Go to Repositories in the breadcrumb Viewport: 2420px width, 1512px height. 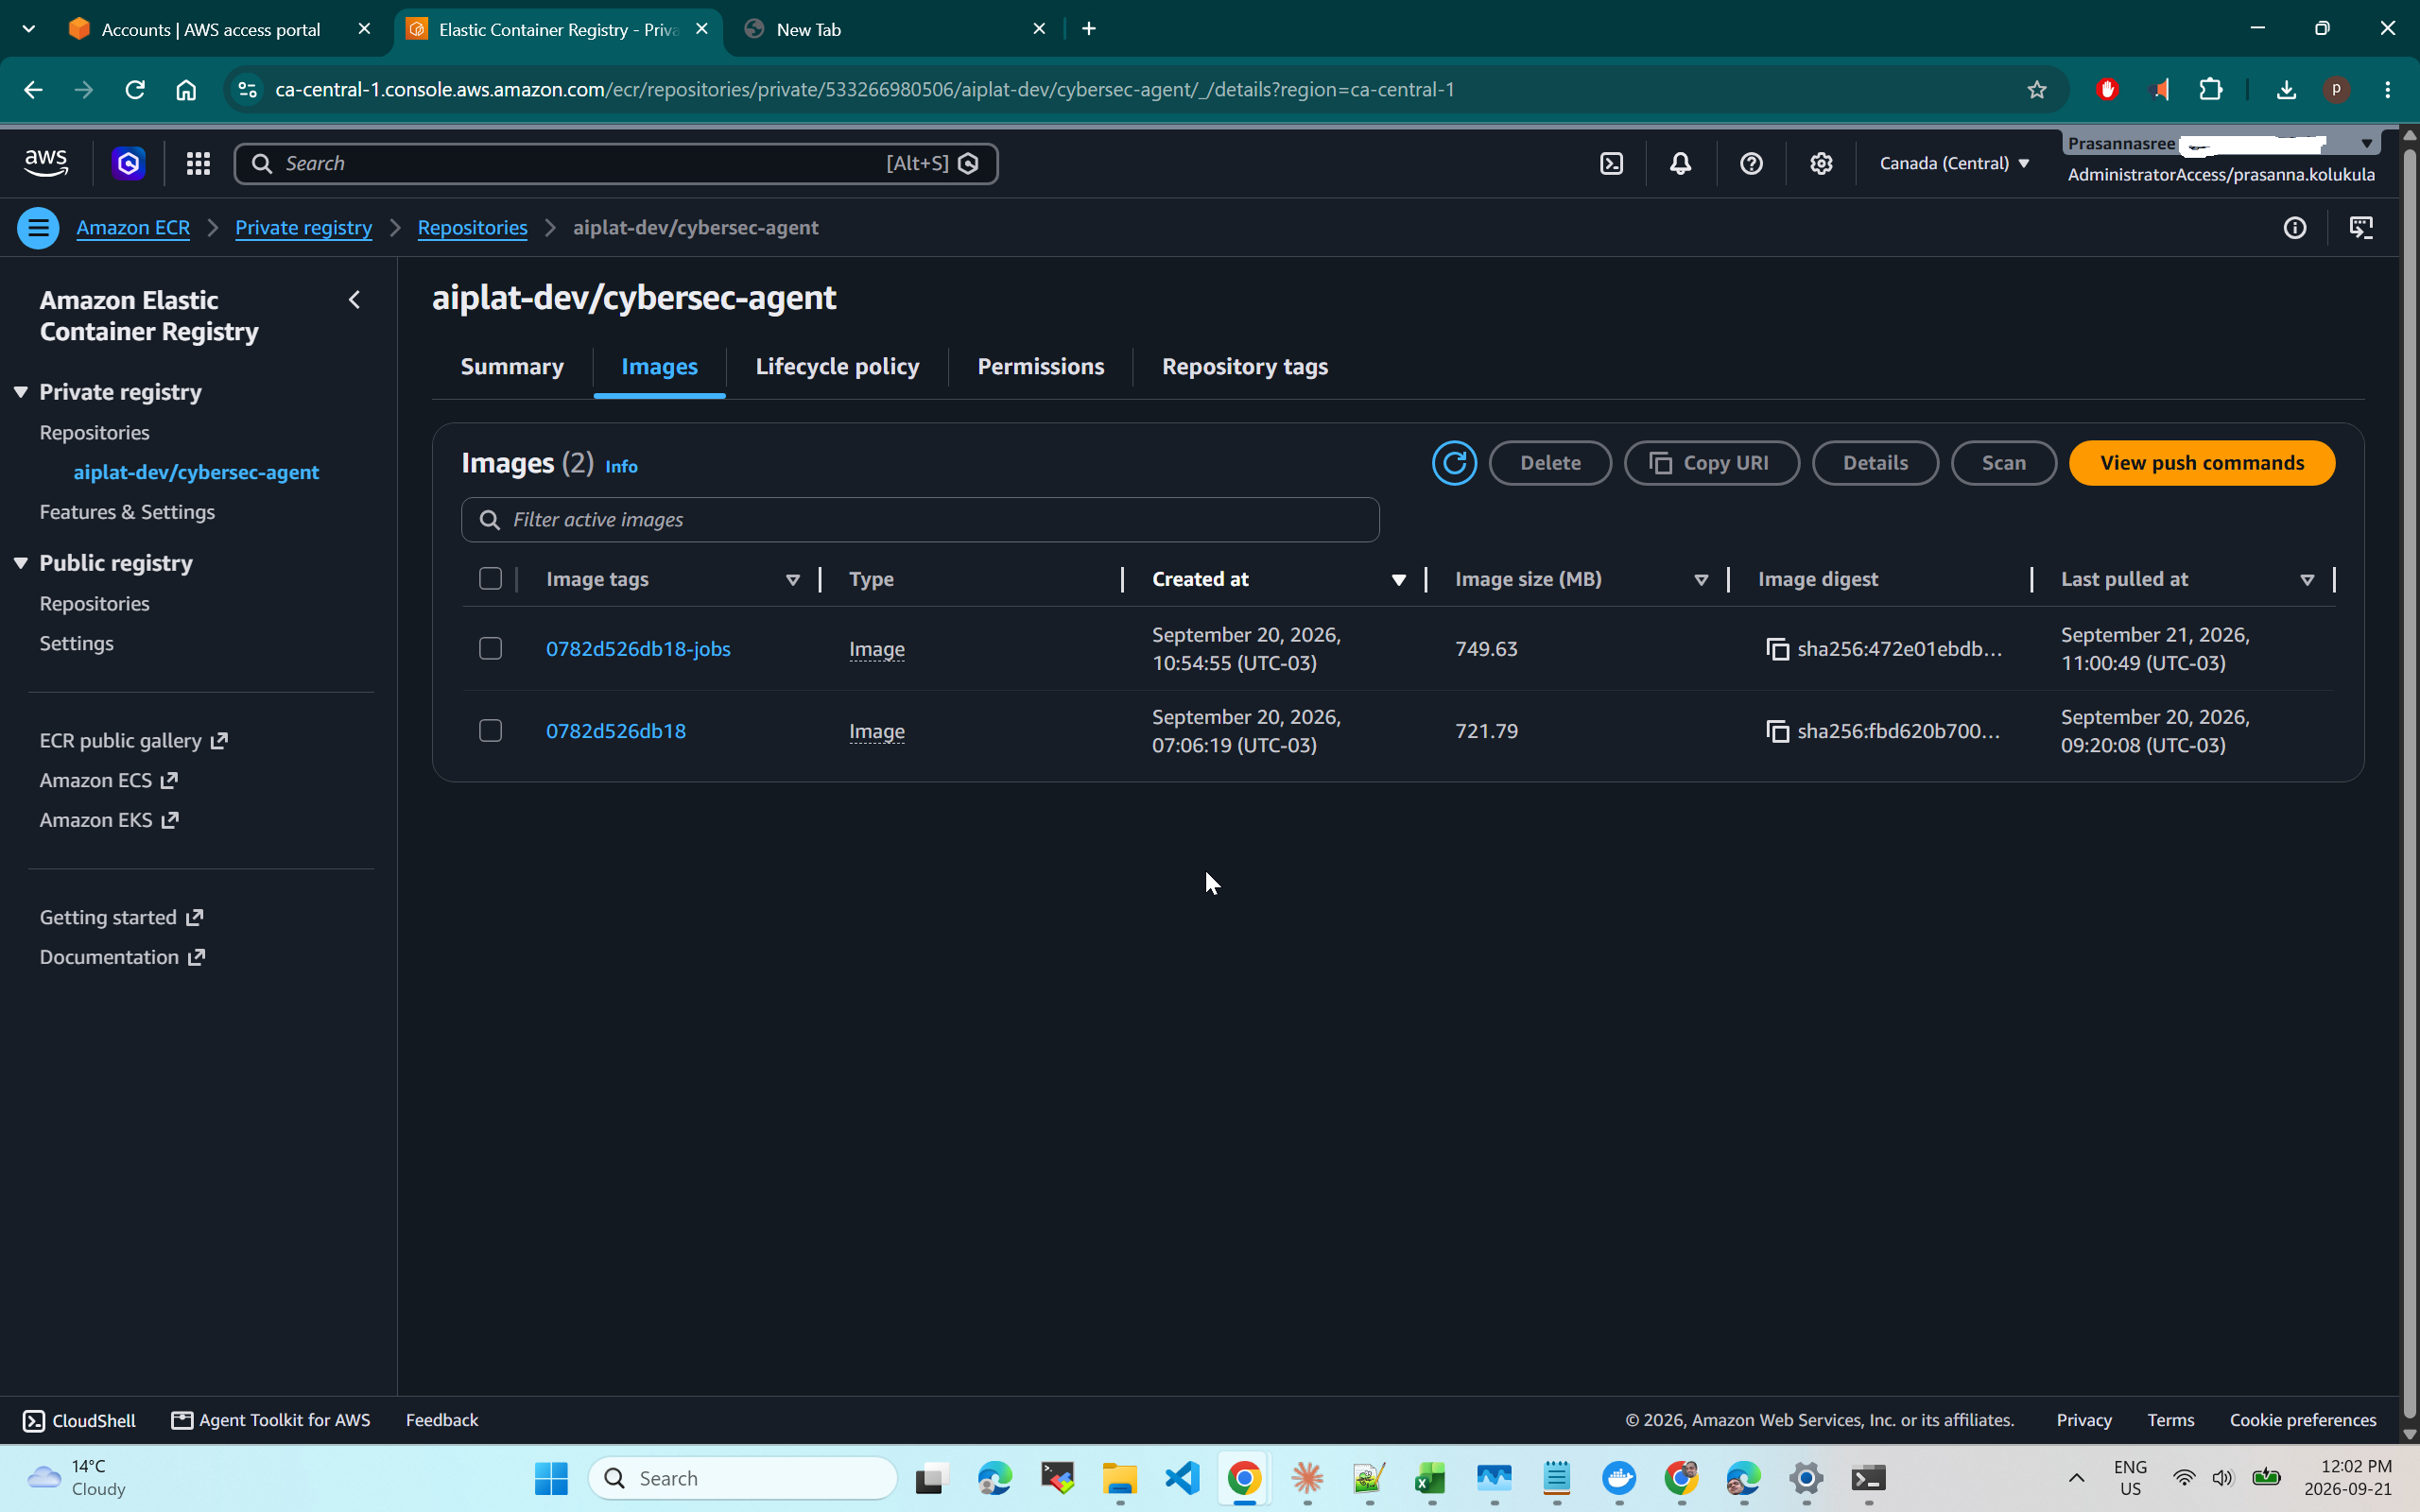(x=472, y=228)
